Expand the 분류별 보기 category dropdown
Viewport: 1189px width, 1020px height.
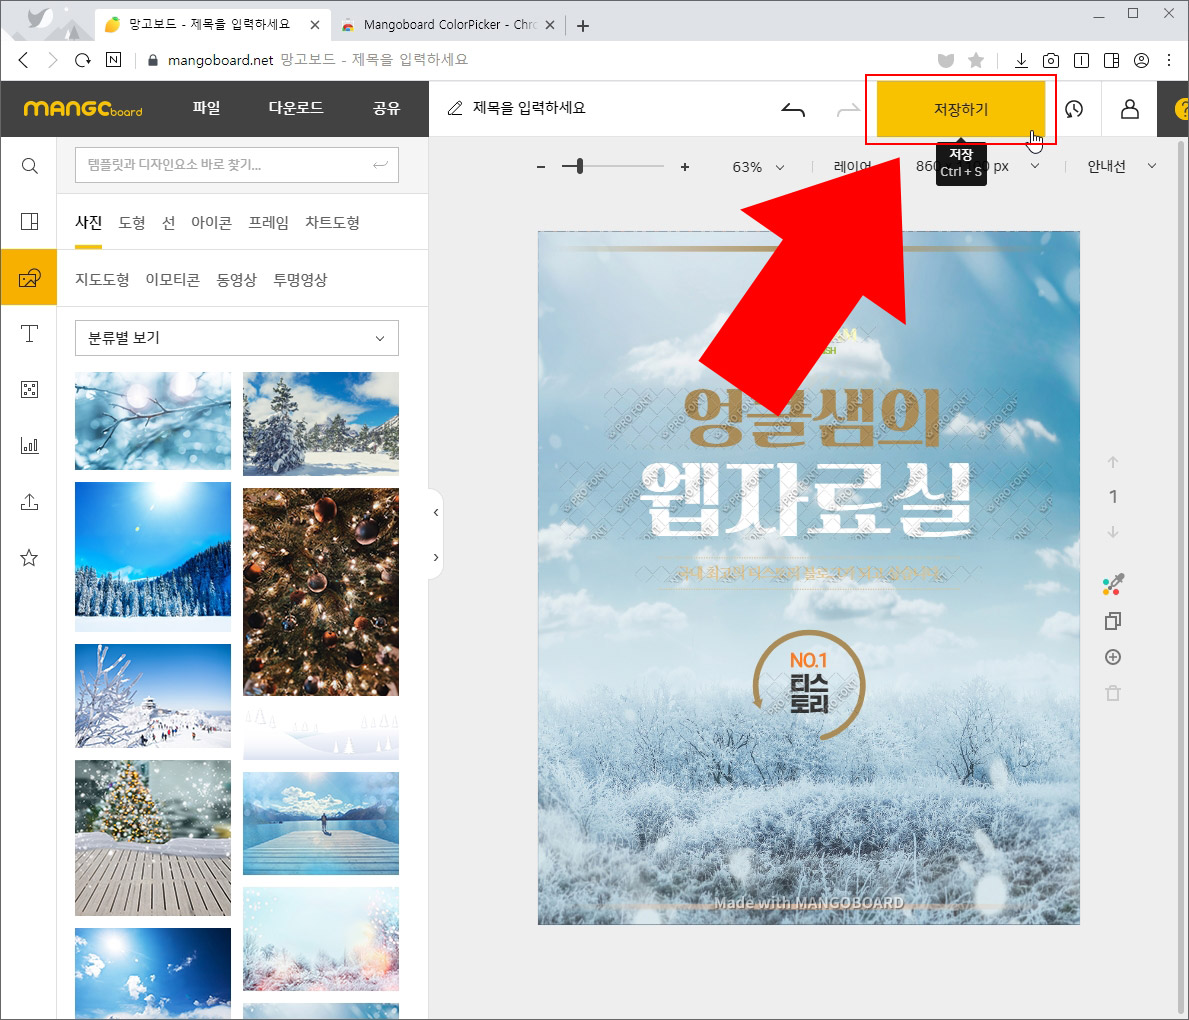tap(236, 338)
